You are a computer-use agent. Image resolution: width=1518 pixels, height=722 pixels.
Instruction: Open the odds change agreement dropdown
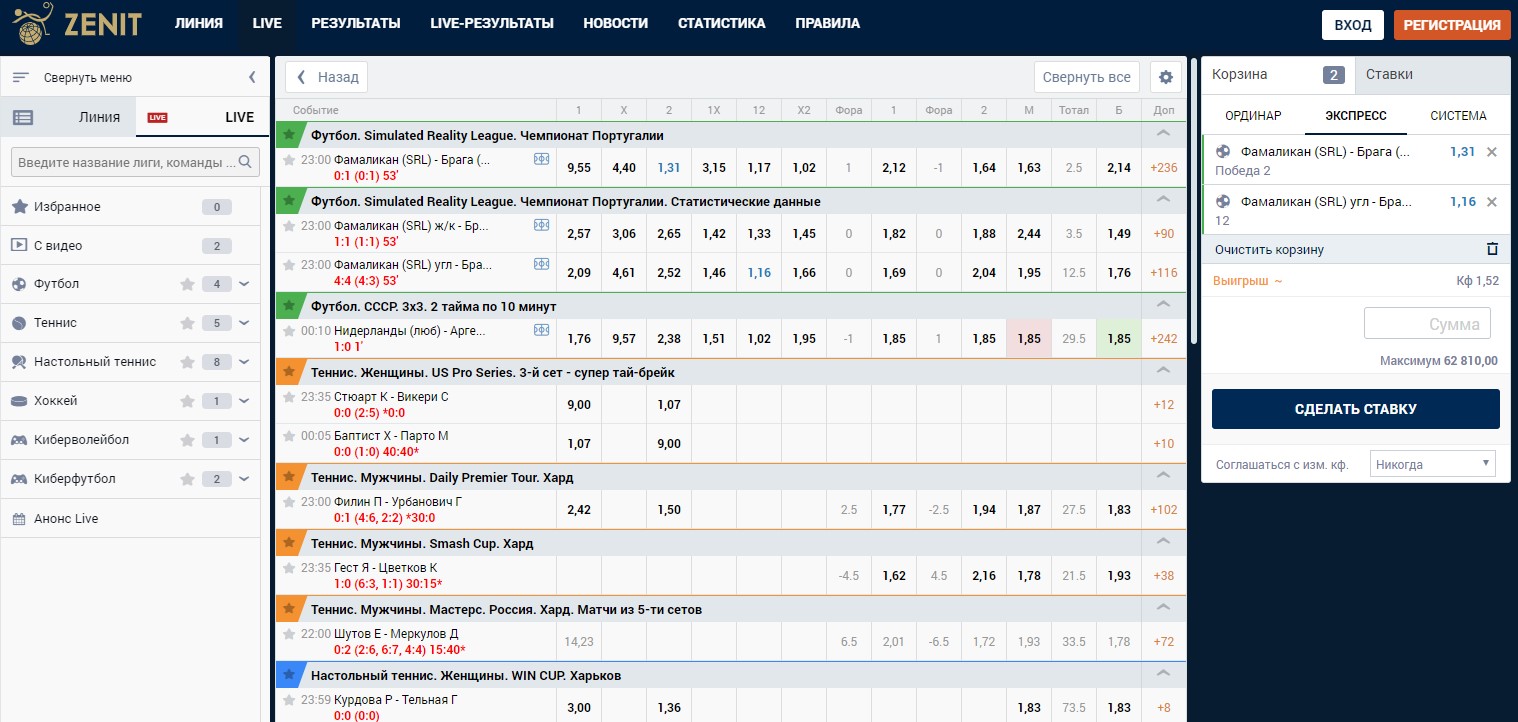pyautogui.click(x=1432, y=464)
